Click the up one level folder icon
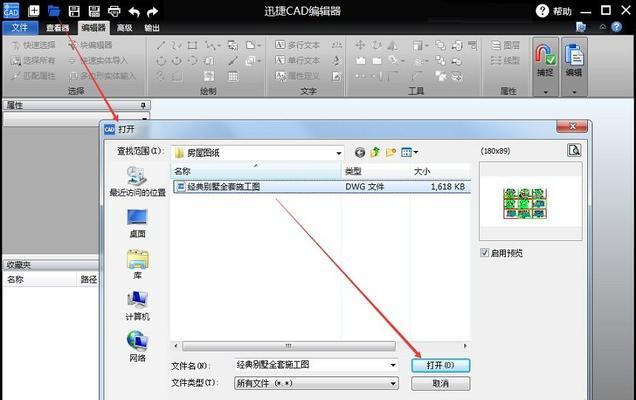 [375, 153]
